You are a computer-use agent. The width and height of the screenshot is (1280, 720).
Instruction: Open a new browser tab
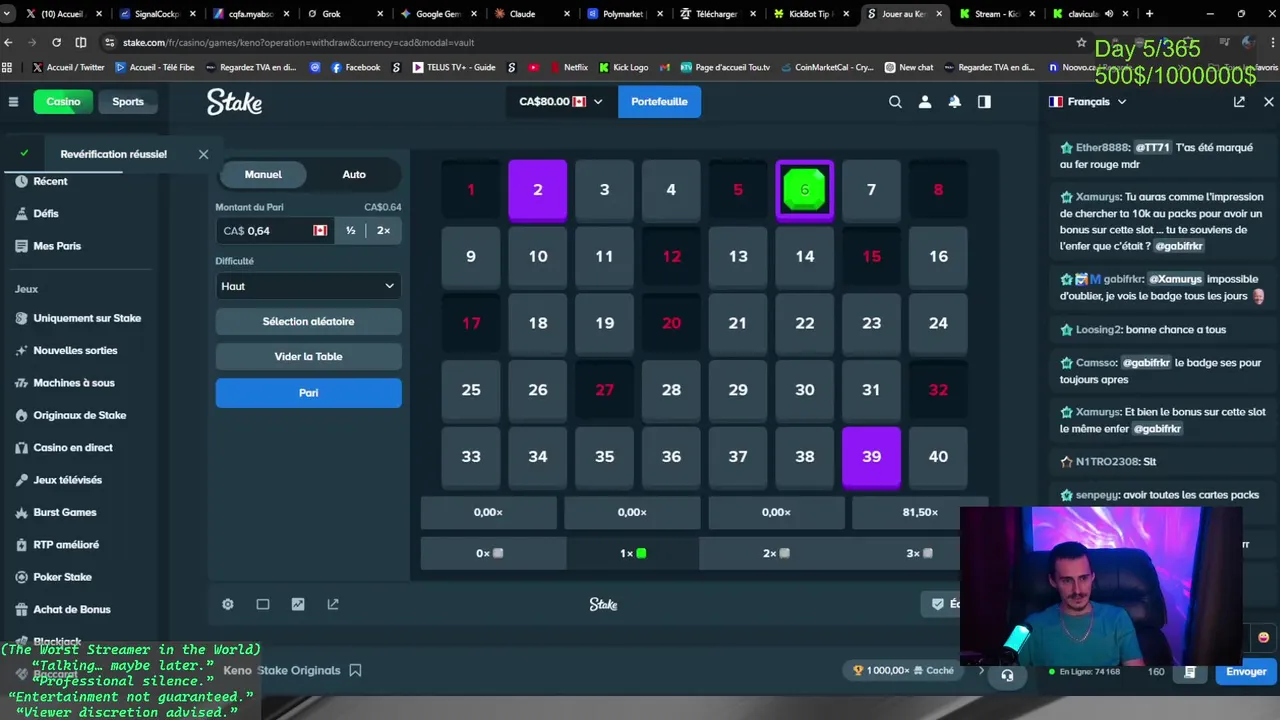[x=1149, y=14]
